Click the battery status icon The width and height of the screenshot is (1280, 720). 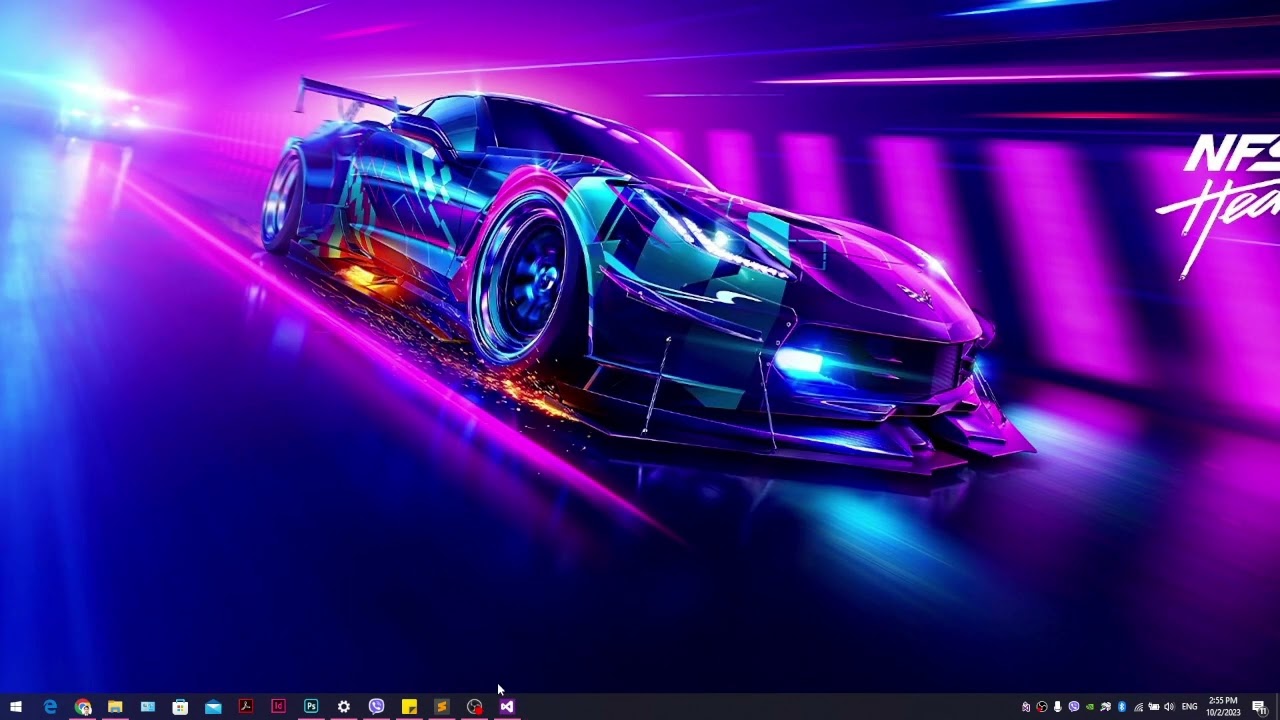[x=1154, y=707]
